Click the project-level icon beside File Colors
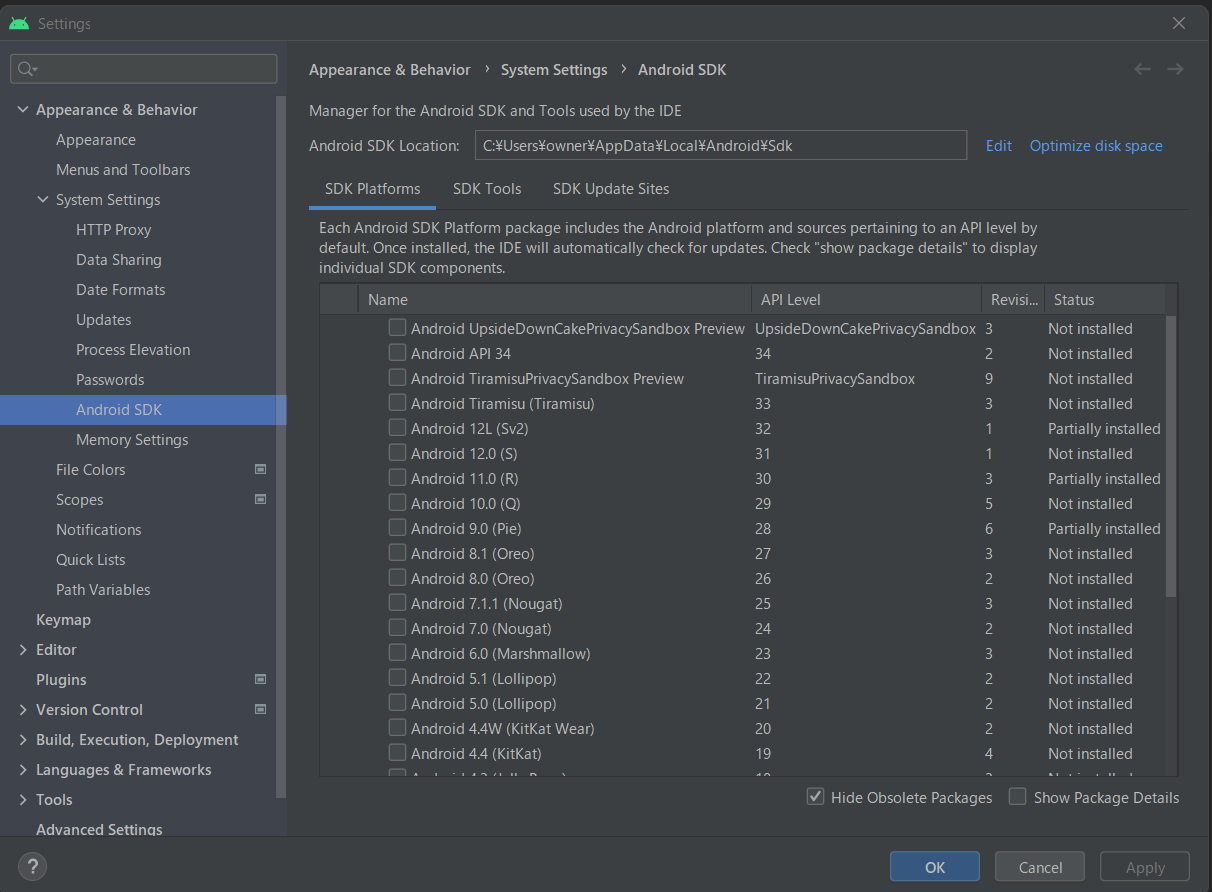This screenshot has height=892, width=1212. coord(260,469)
